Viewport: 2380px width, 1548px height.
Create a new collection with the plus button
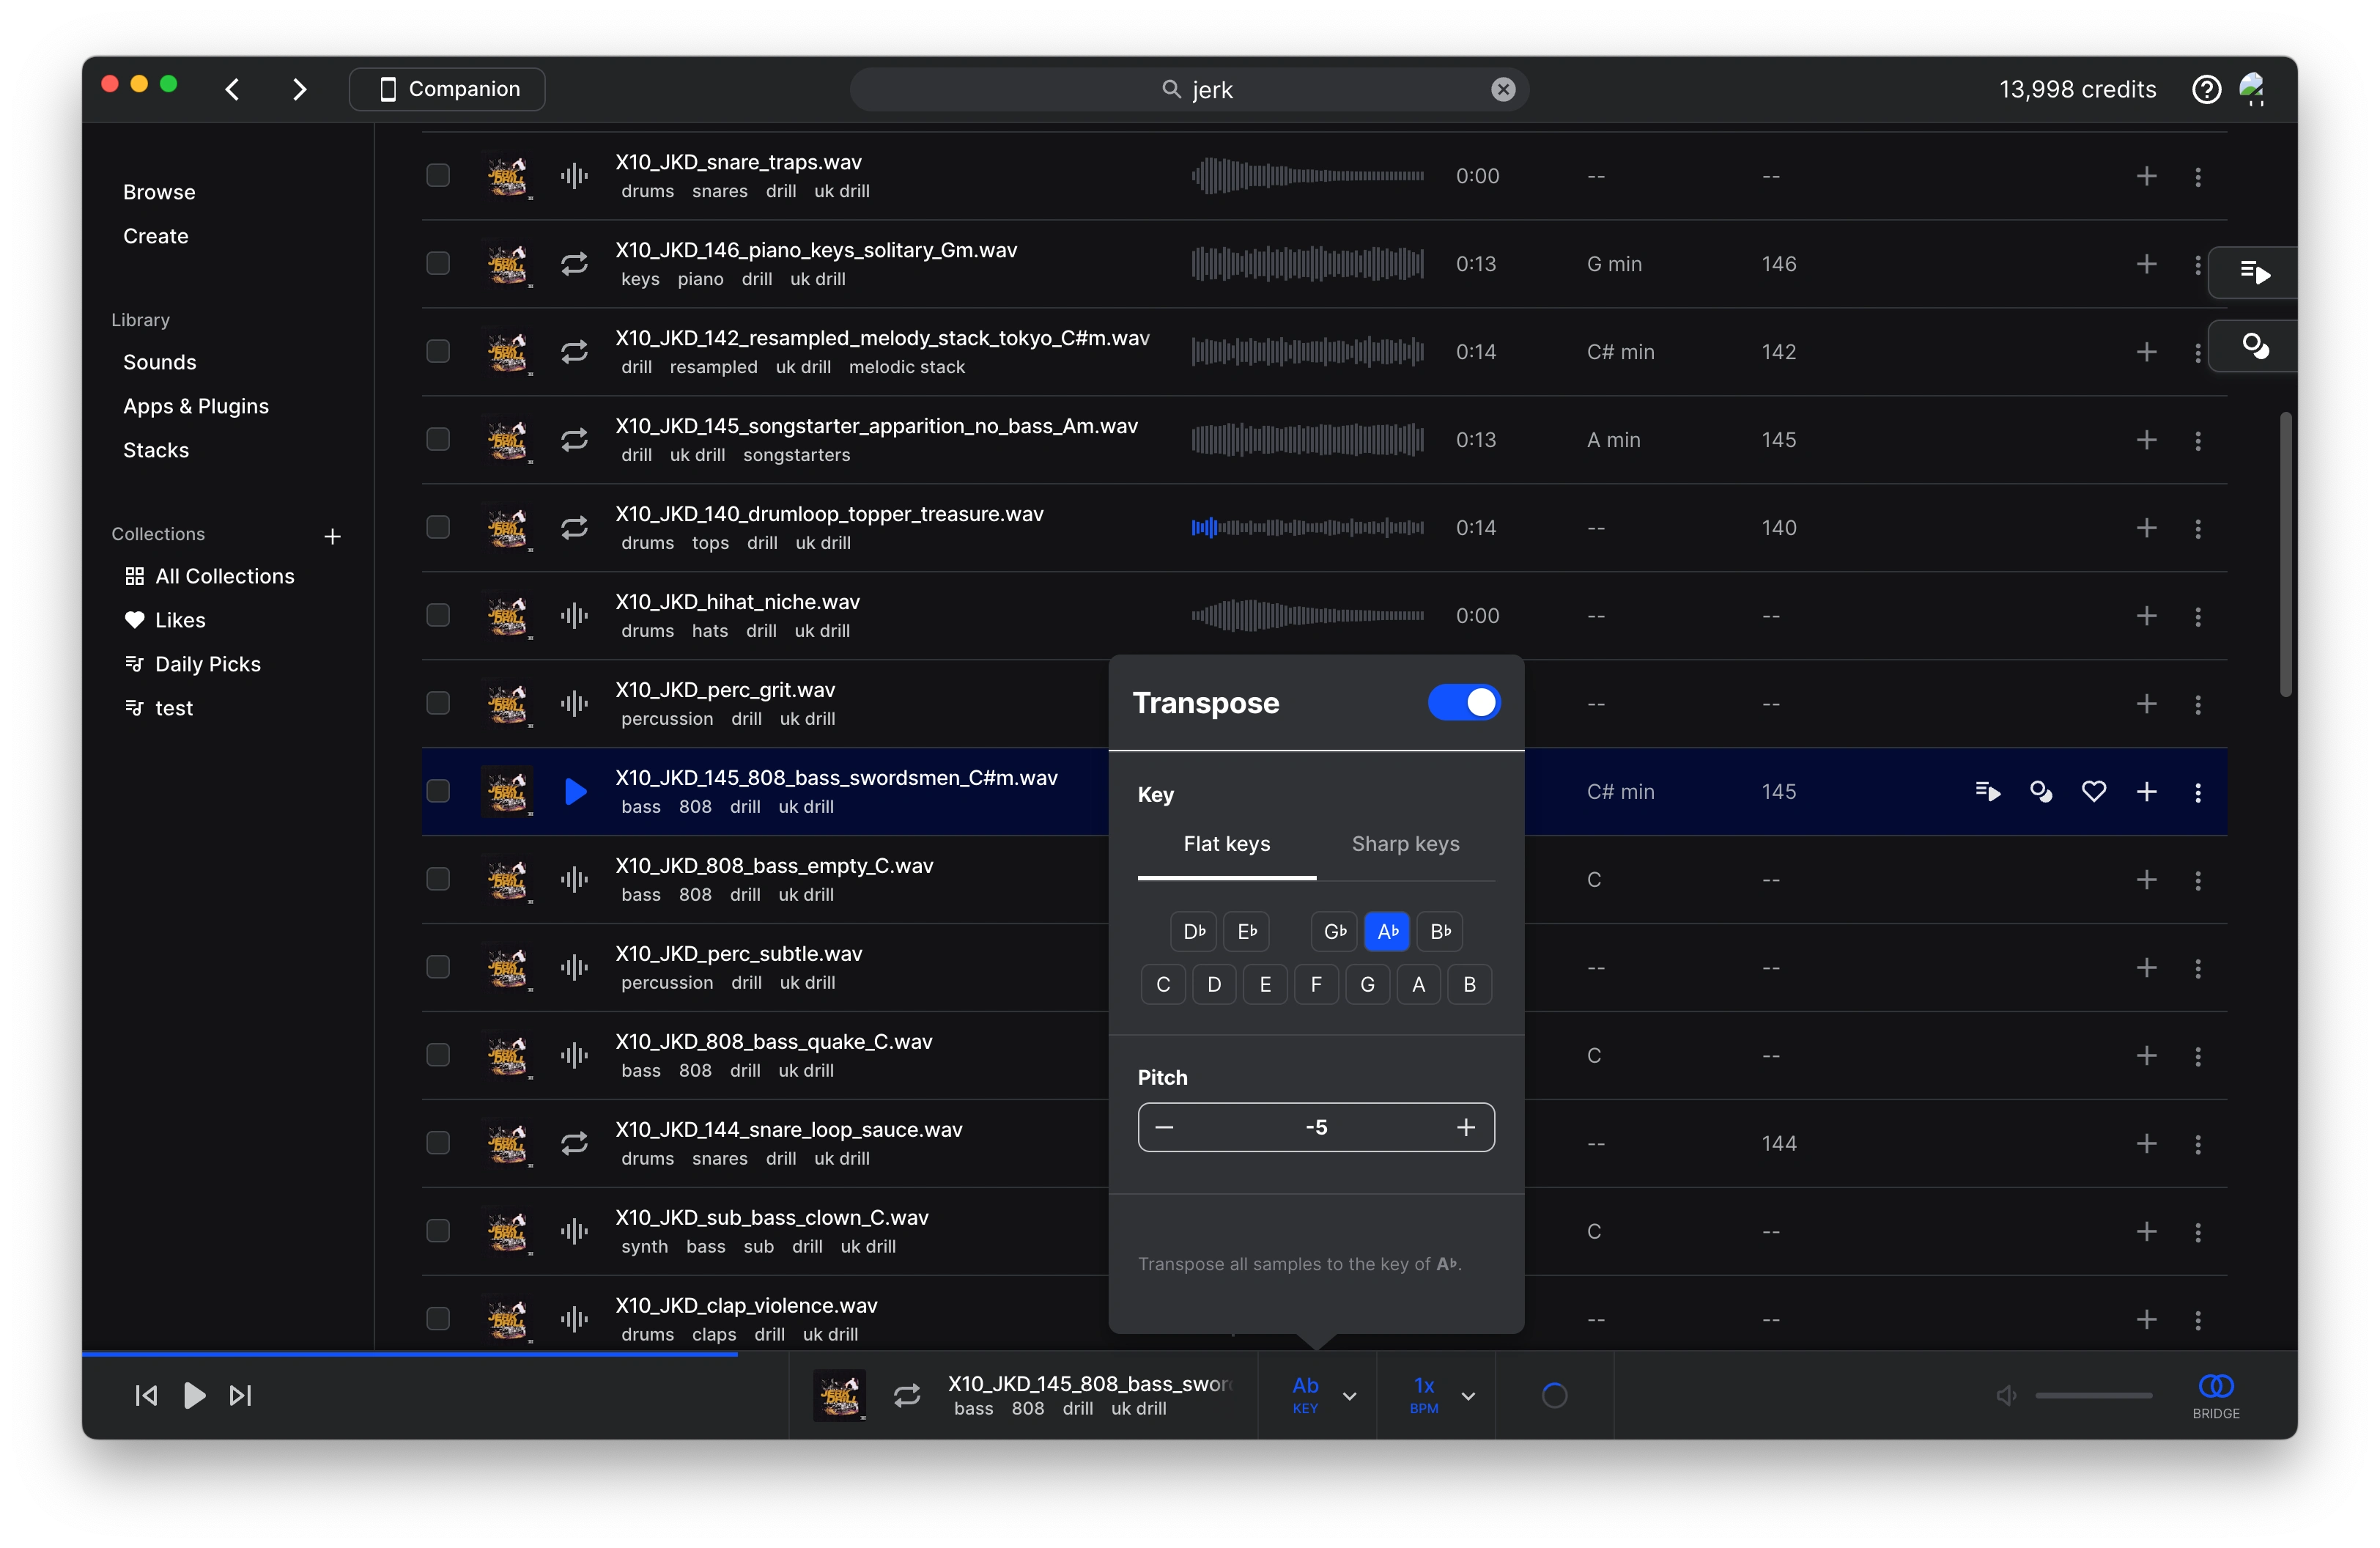(x=333, y=536)
